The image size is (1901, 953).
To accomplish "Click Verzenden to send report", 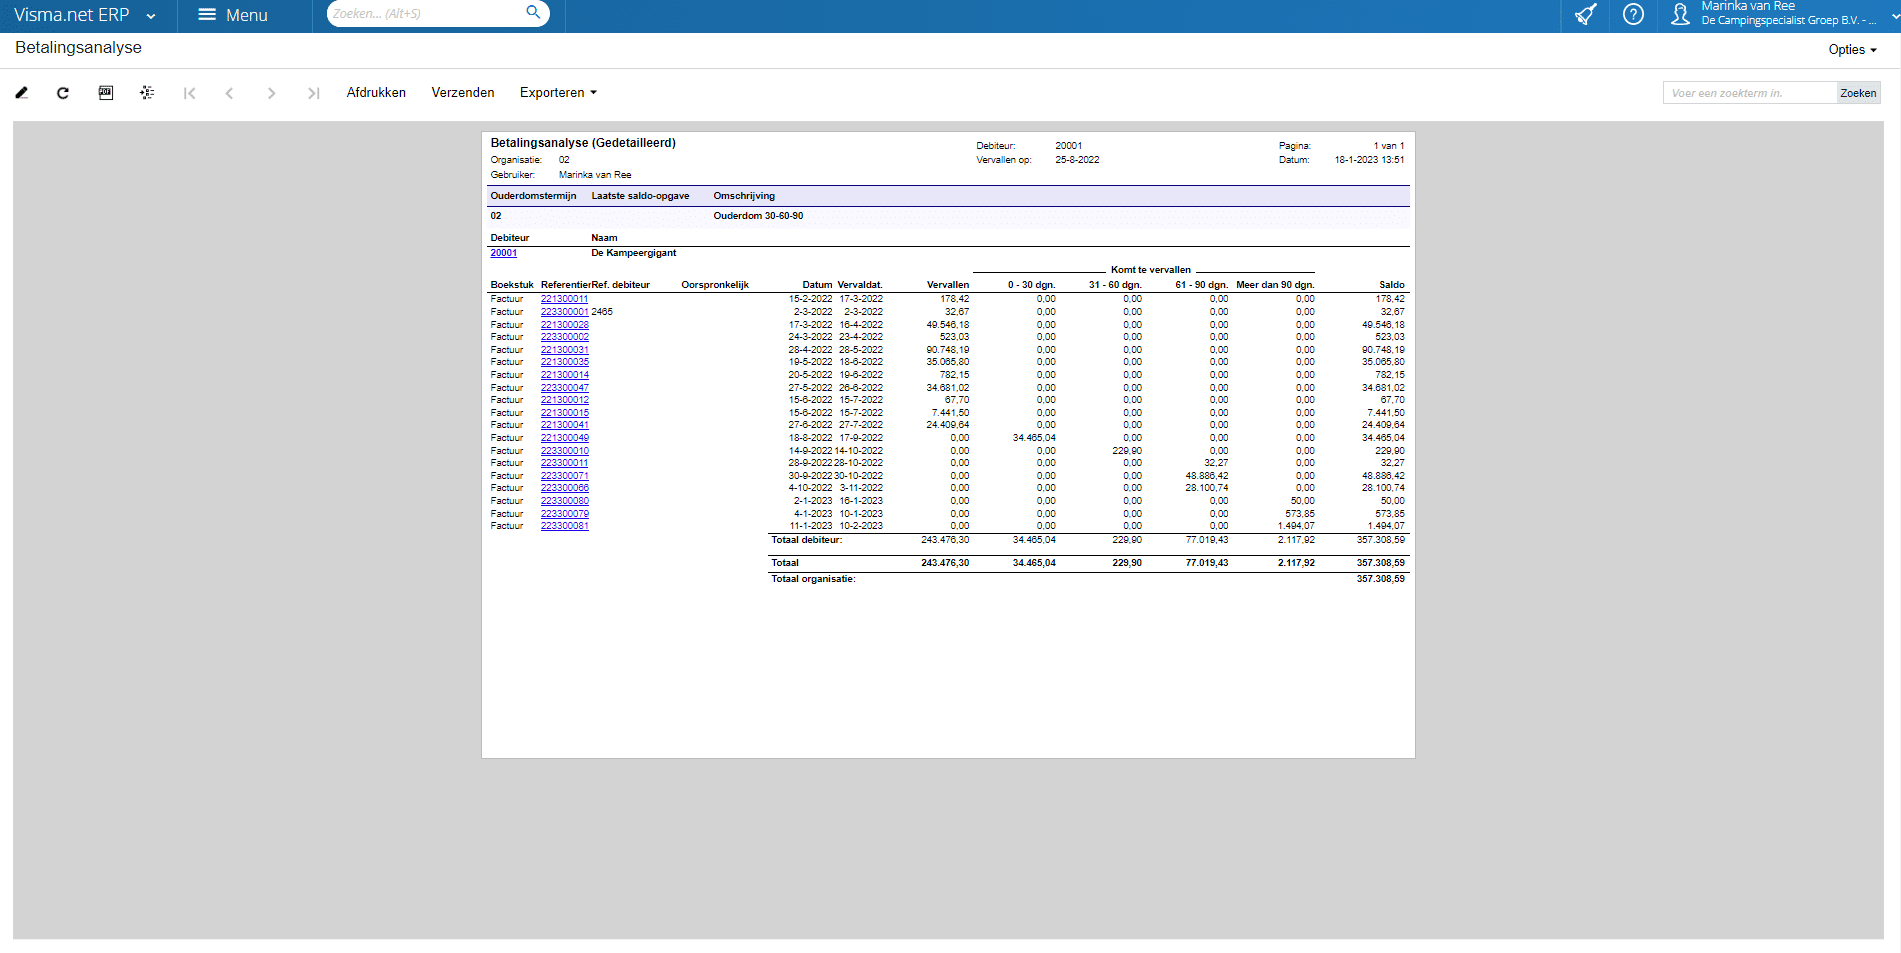I will tap(463, 93).
